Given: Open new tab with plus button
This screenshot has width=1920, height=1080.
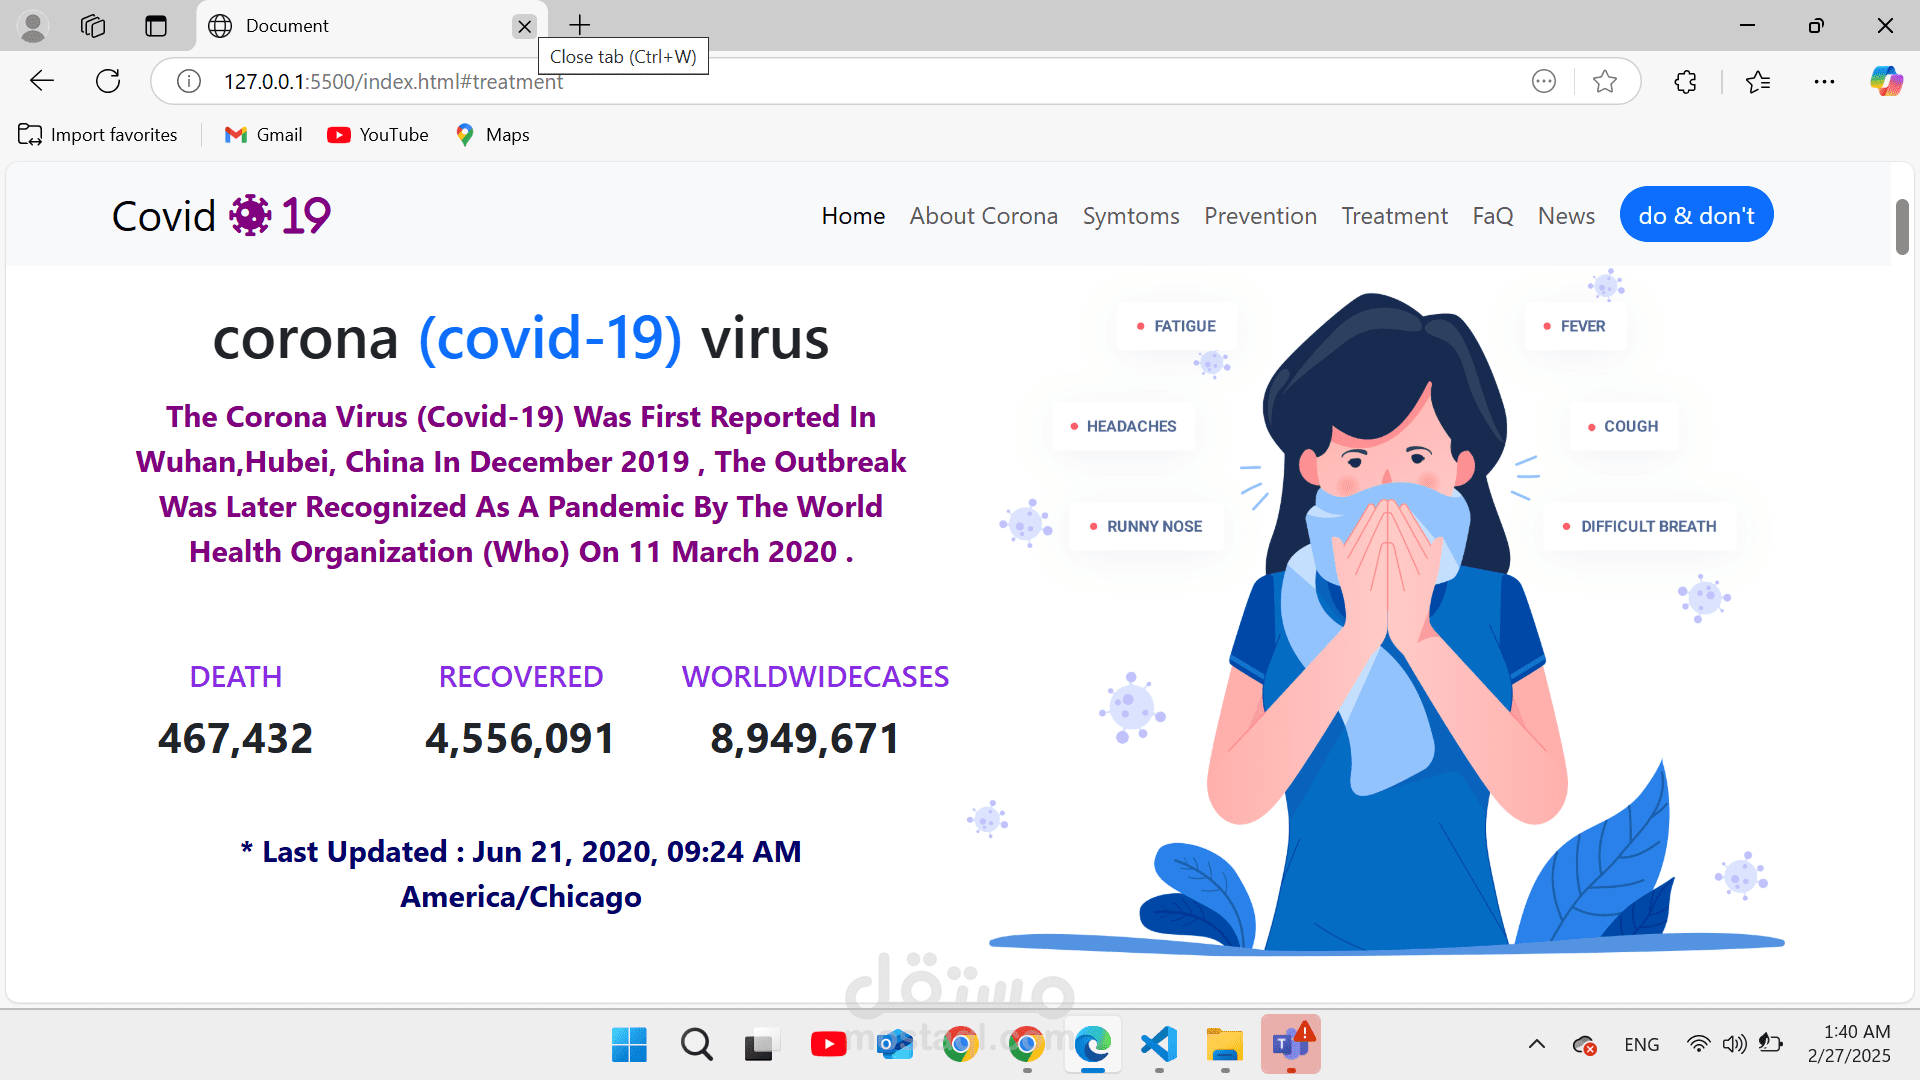Looking at the screenshot, I should [580, 26].
